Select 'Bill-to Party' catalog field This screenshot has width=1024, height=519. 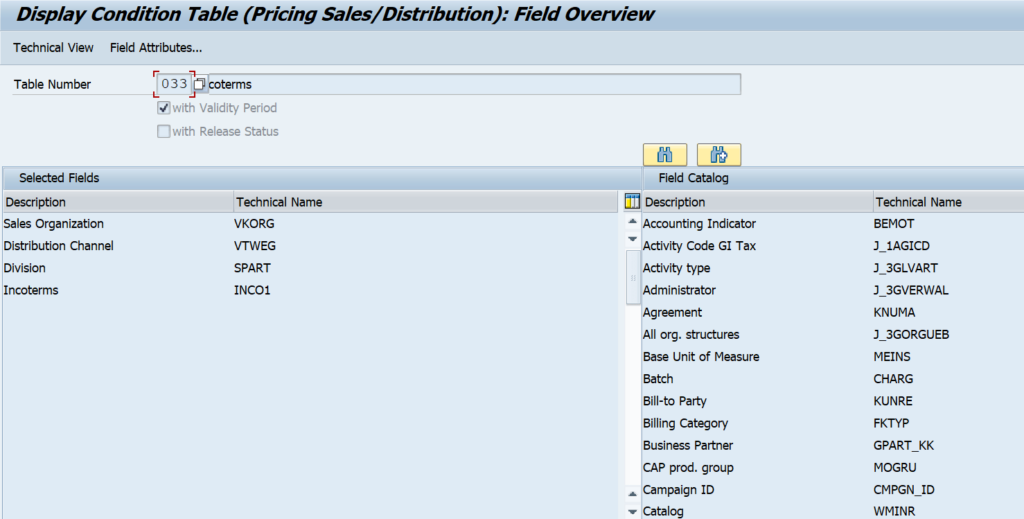[675, 401]
